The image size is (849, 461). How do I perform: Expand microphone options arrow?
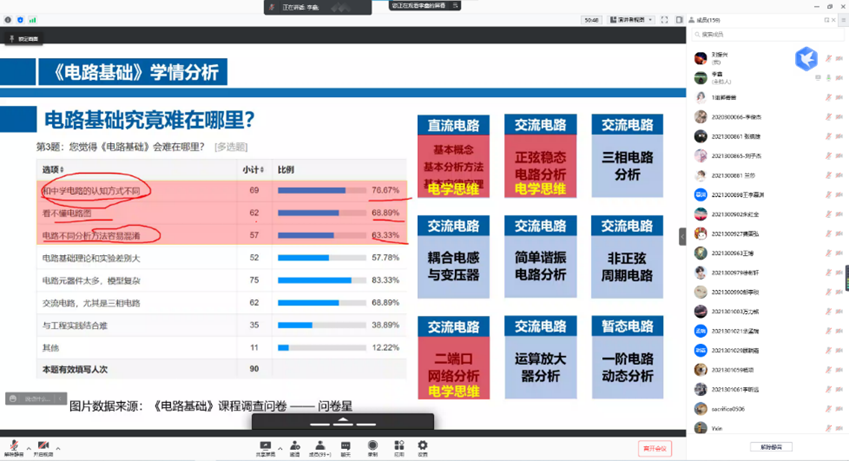(29, 449)
